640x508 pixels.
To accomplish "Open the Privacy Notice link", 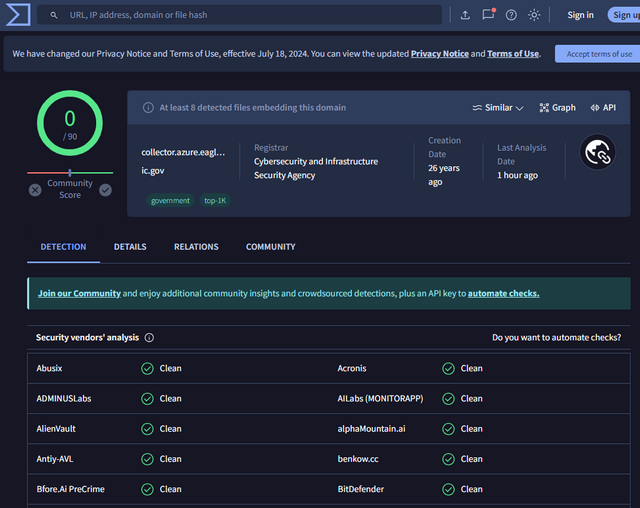I will [x=440, y=54].
